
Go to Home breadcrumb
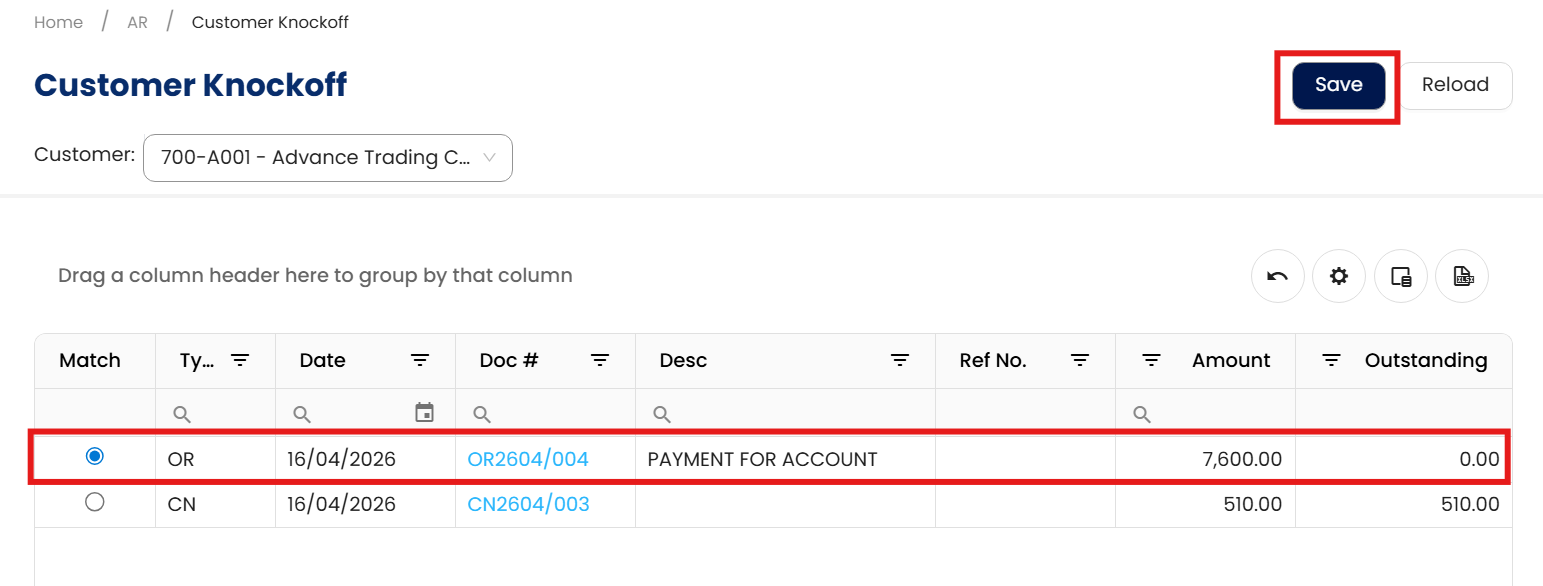58,22
